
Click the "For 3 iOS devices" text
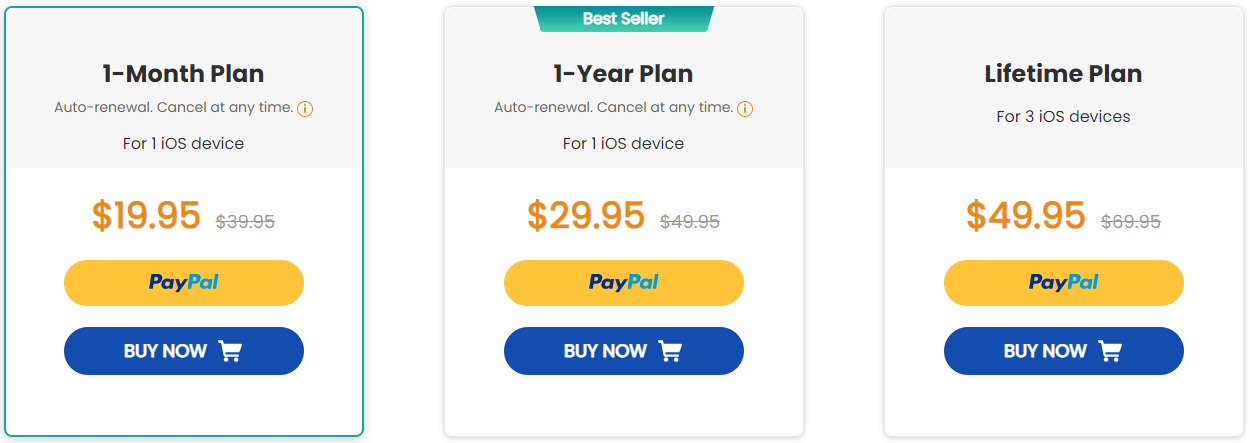[1063, 117]
